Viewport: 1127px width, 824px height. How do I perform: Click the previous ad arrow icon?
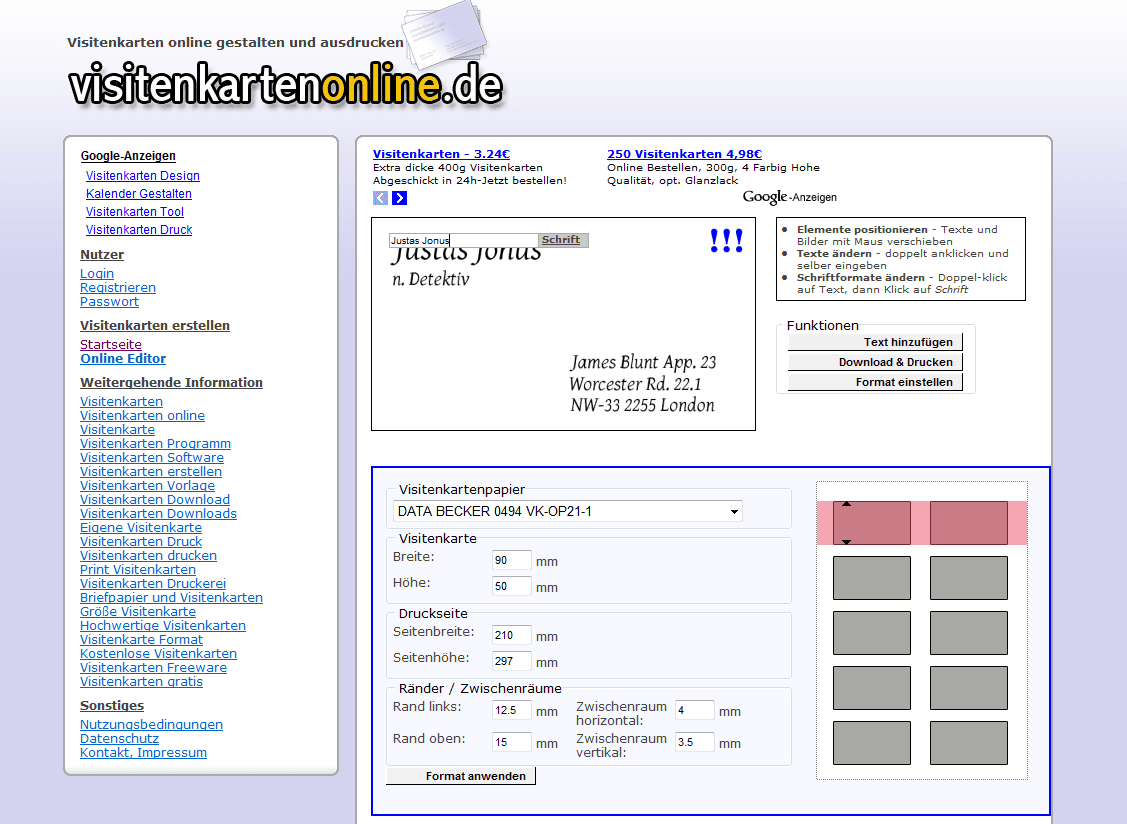point(380,198)
